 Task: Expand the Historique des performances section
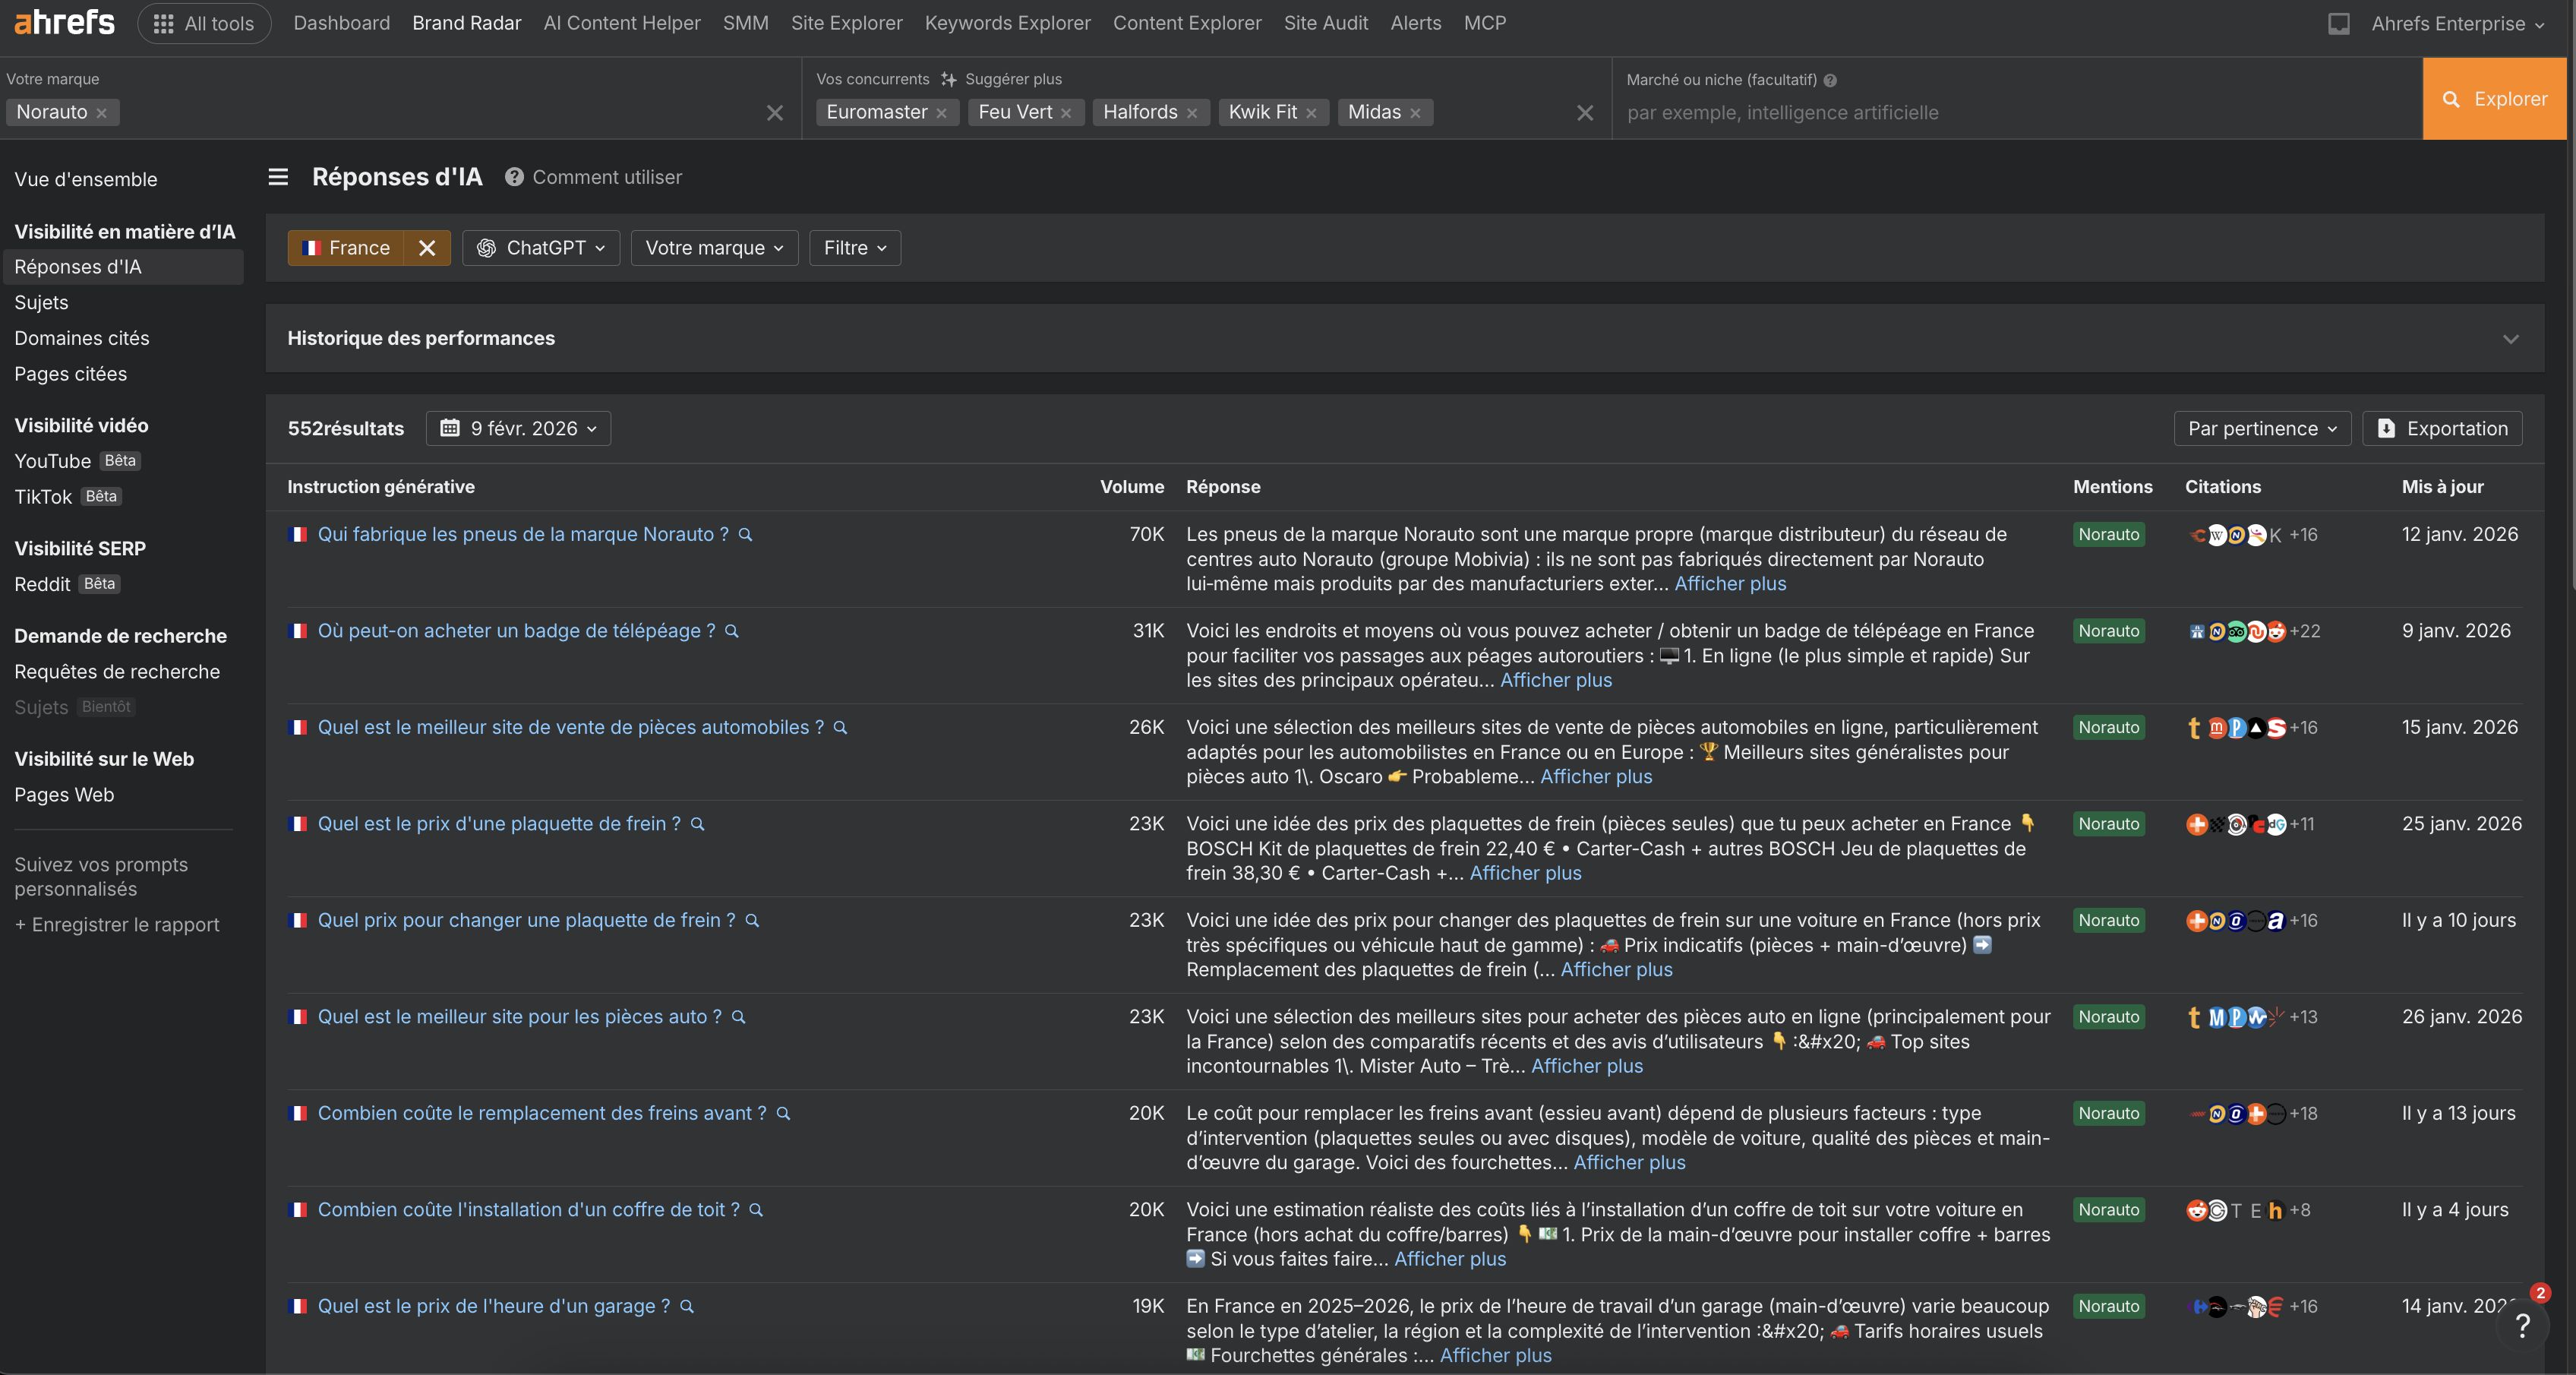[2511, 339]
